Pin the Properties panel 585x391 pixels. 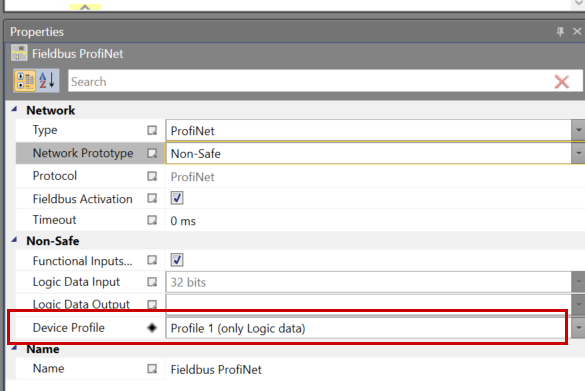pos(560,31)
